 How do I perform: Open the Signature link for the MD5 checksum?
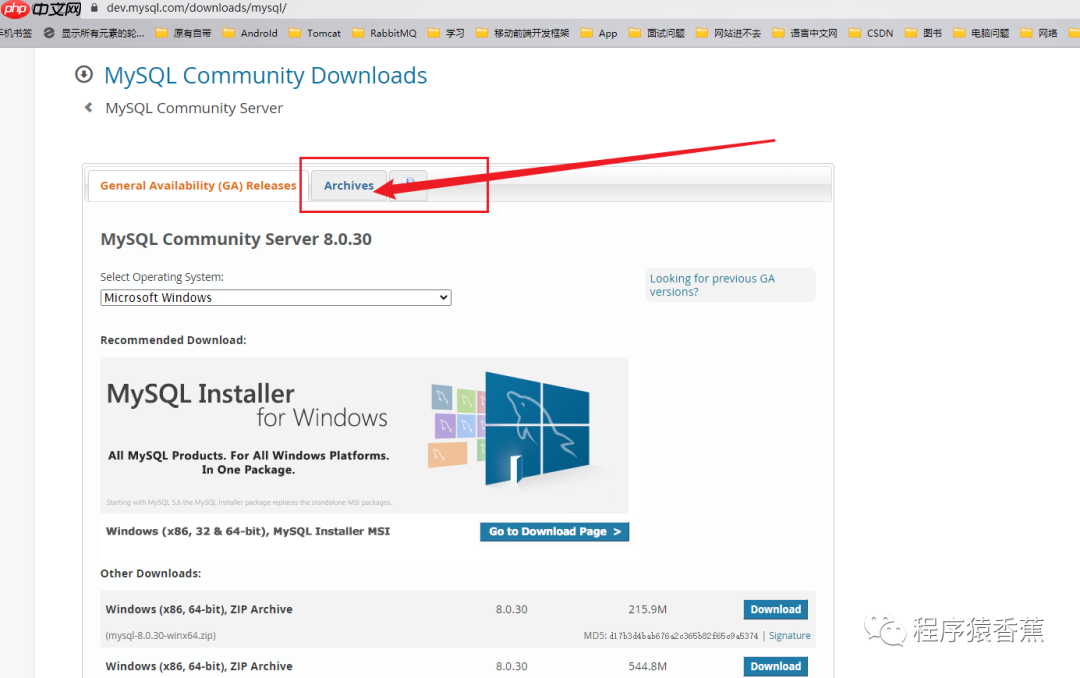coord(789,635)
